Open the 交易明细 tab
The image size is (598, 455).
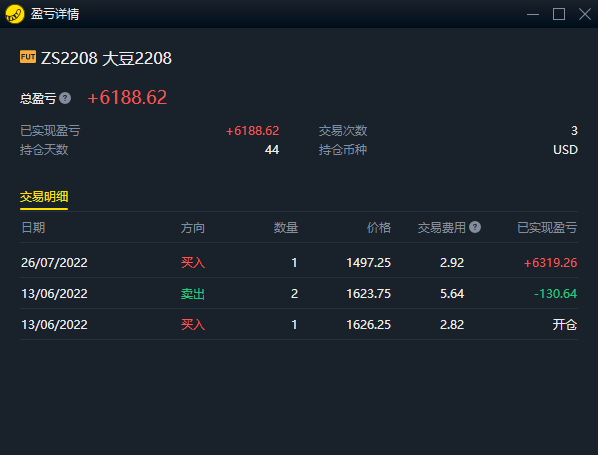coord(44,197)
